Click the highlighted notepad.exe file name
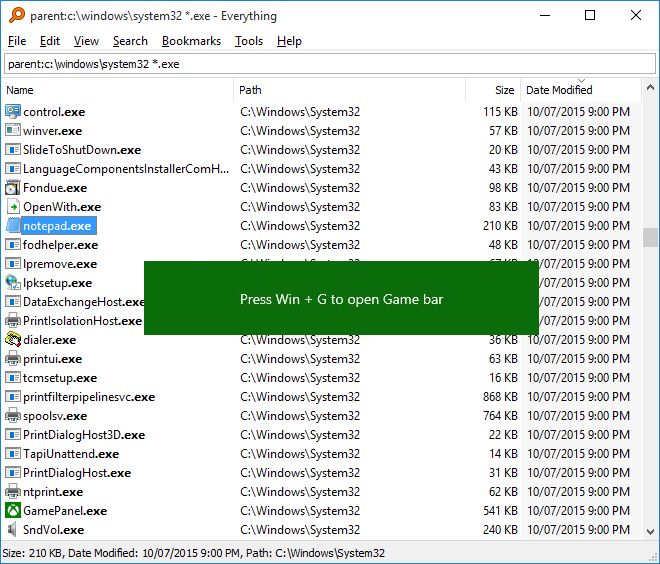 pyautogui.click(x=59, y=226)
